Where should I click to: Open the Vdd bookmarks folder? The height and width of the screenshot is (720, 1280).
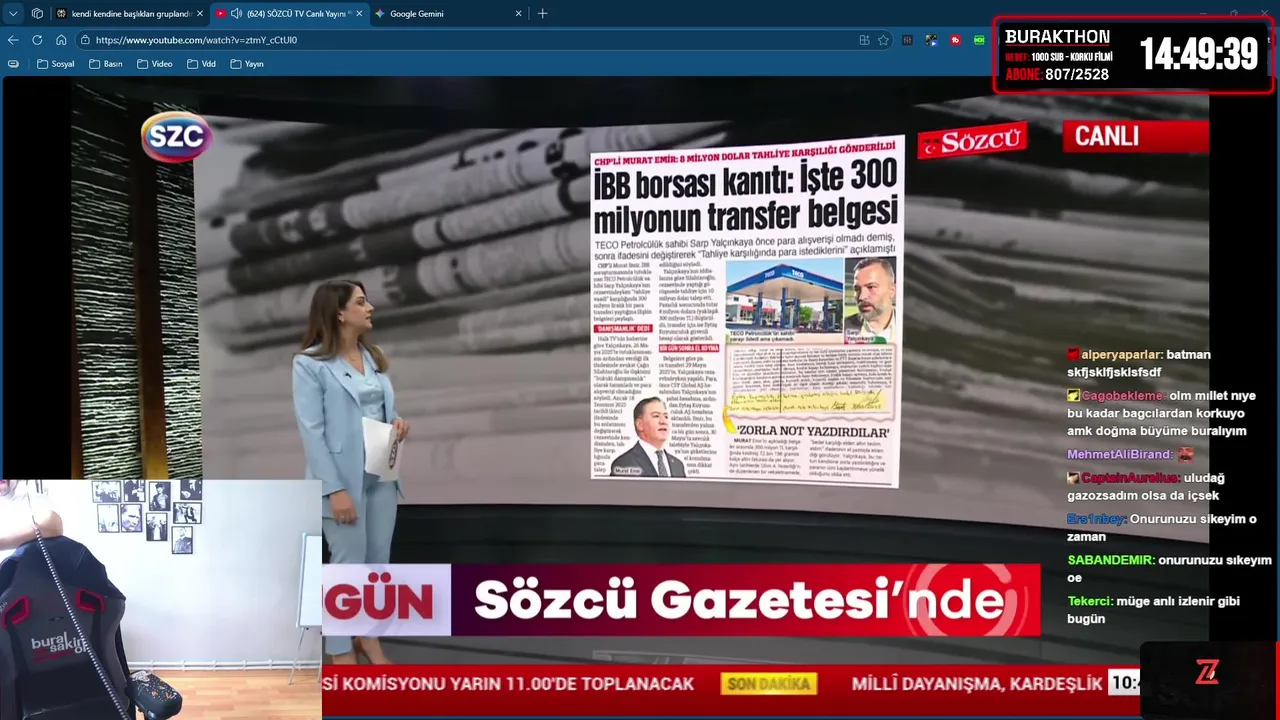pos(200,64)
